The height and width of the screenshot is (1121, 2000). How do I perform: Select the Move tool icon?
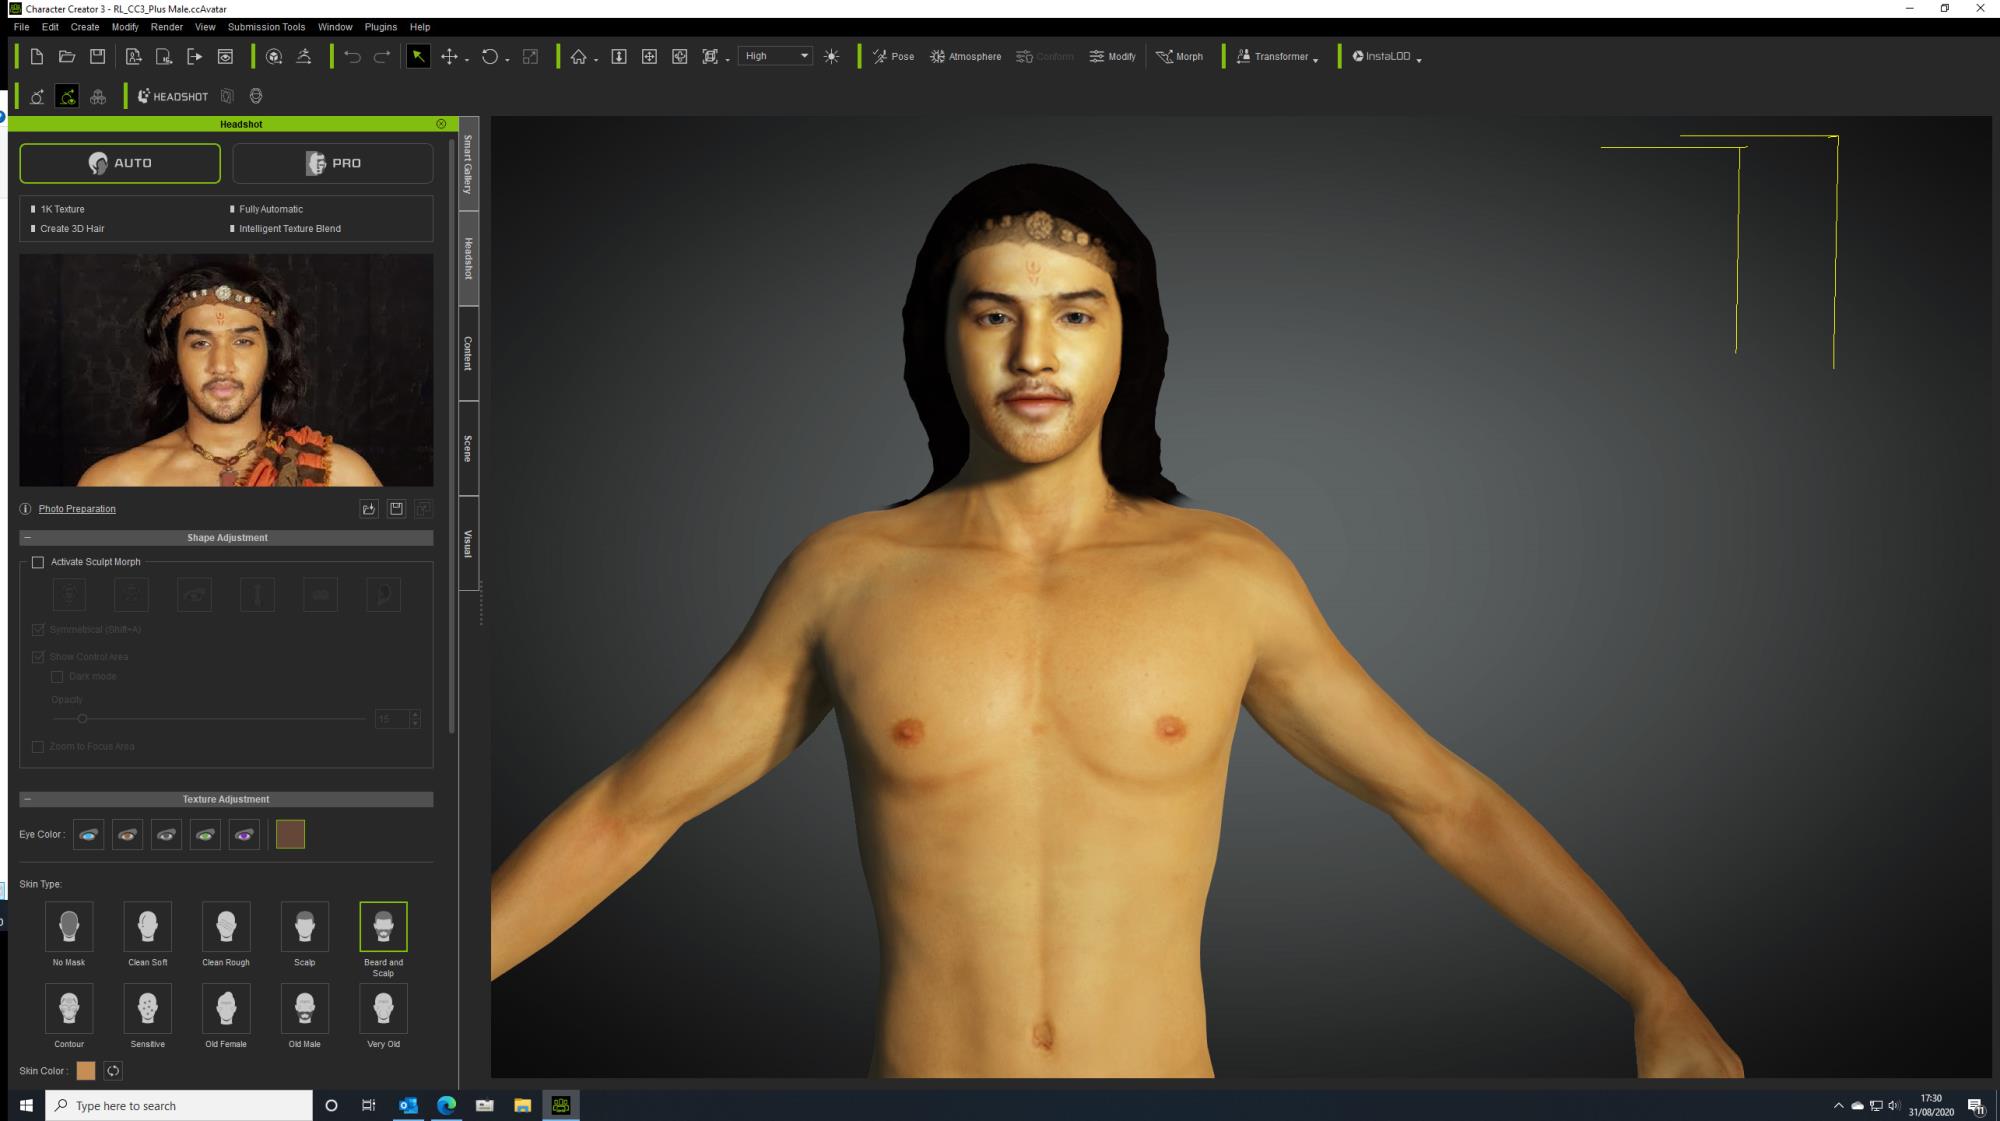pyautogui.click(x=449, y=56)
